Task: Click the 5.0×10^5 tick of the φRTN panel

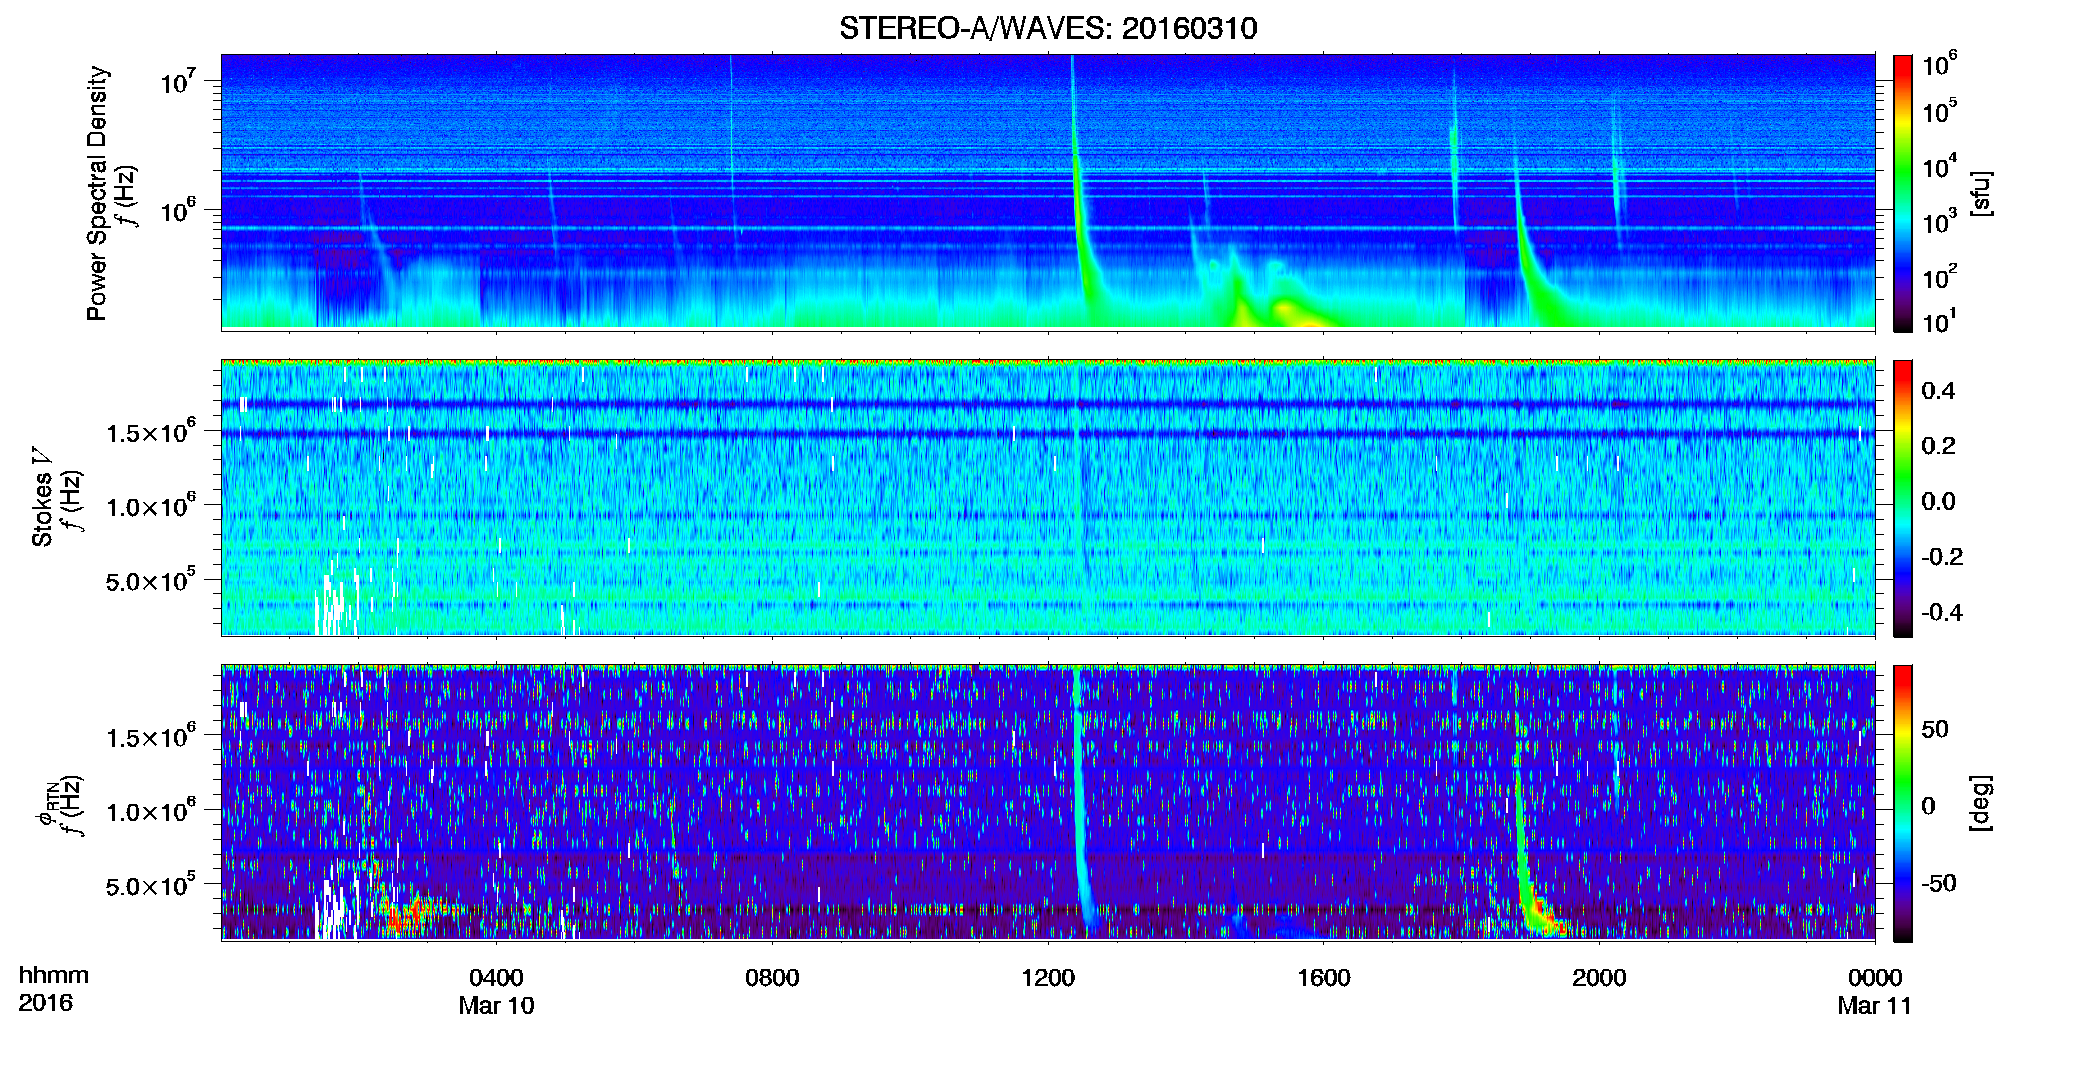Action: coord(151,885)
